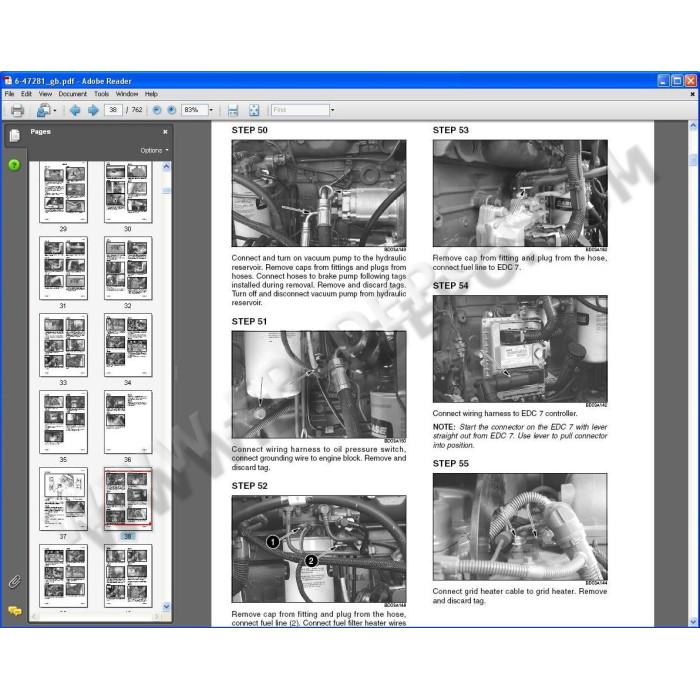Click STEP 53 heading text

click(450, 130)
